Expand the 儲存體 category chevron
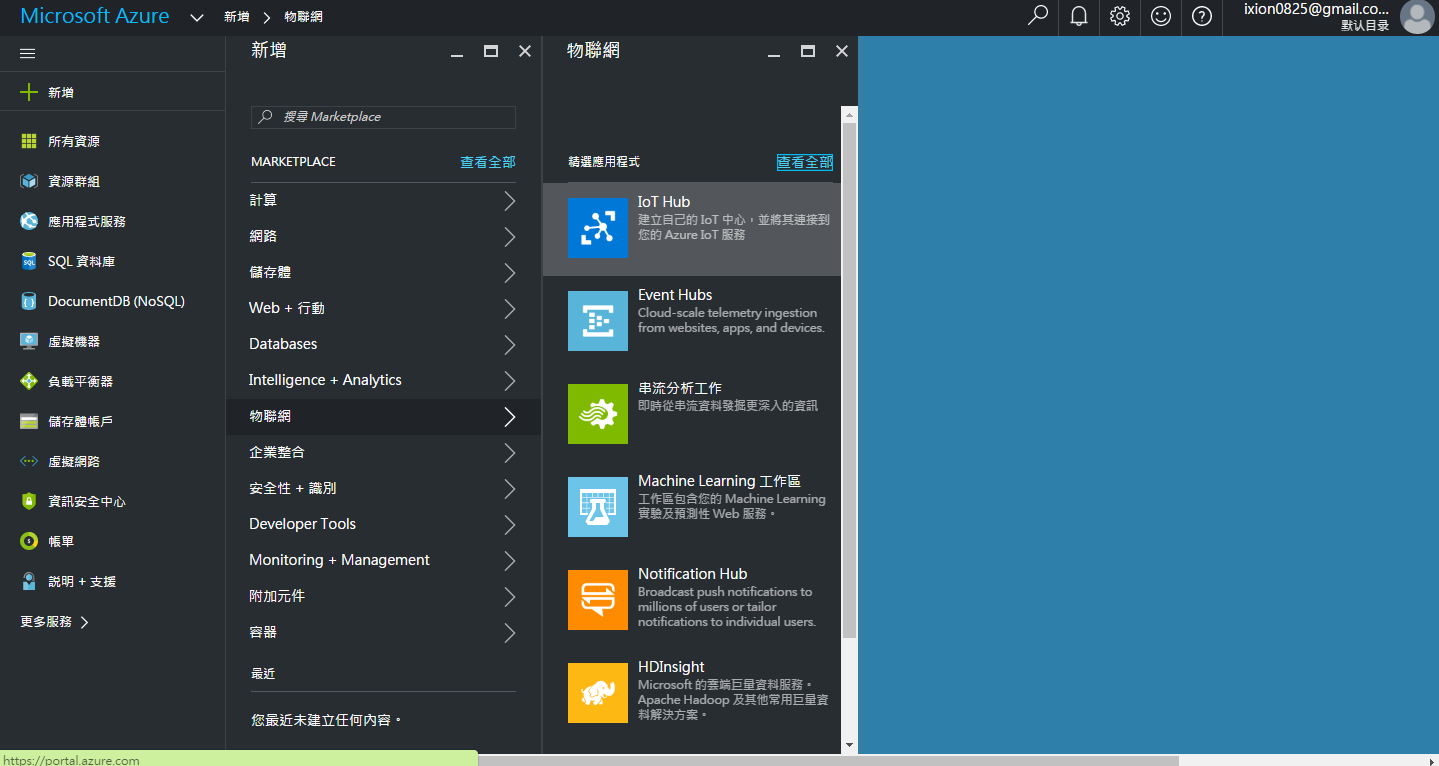Viewport: 1439px width, 766px height. pyautogui.click(x=510, y=273)
